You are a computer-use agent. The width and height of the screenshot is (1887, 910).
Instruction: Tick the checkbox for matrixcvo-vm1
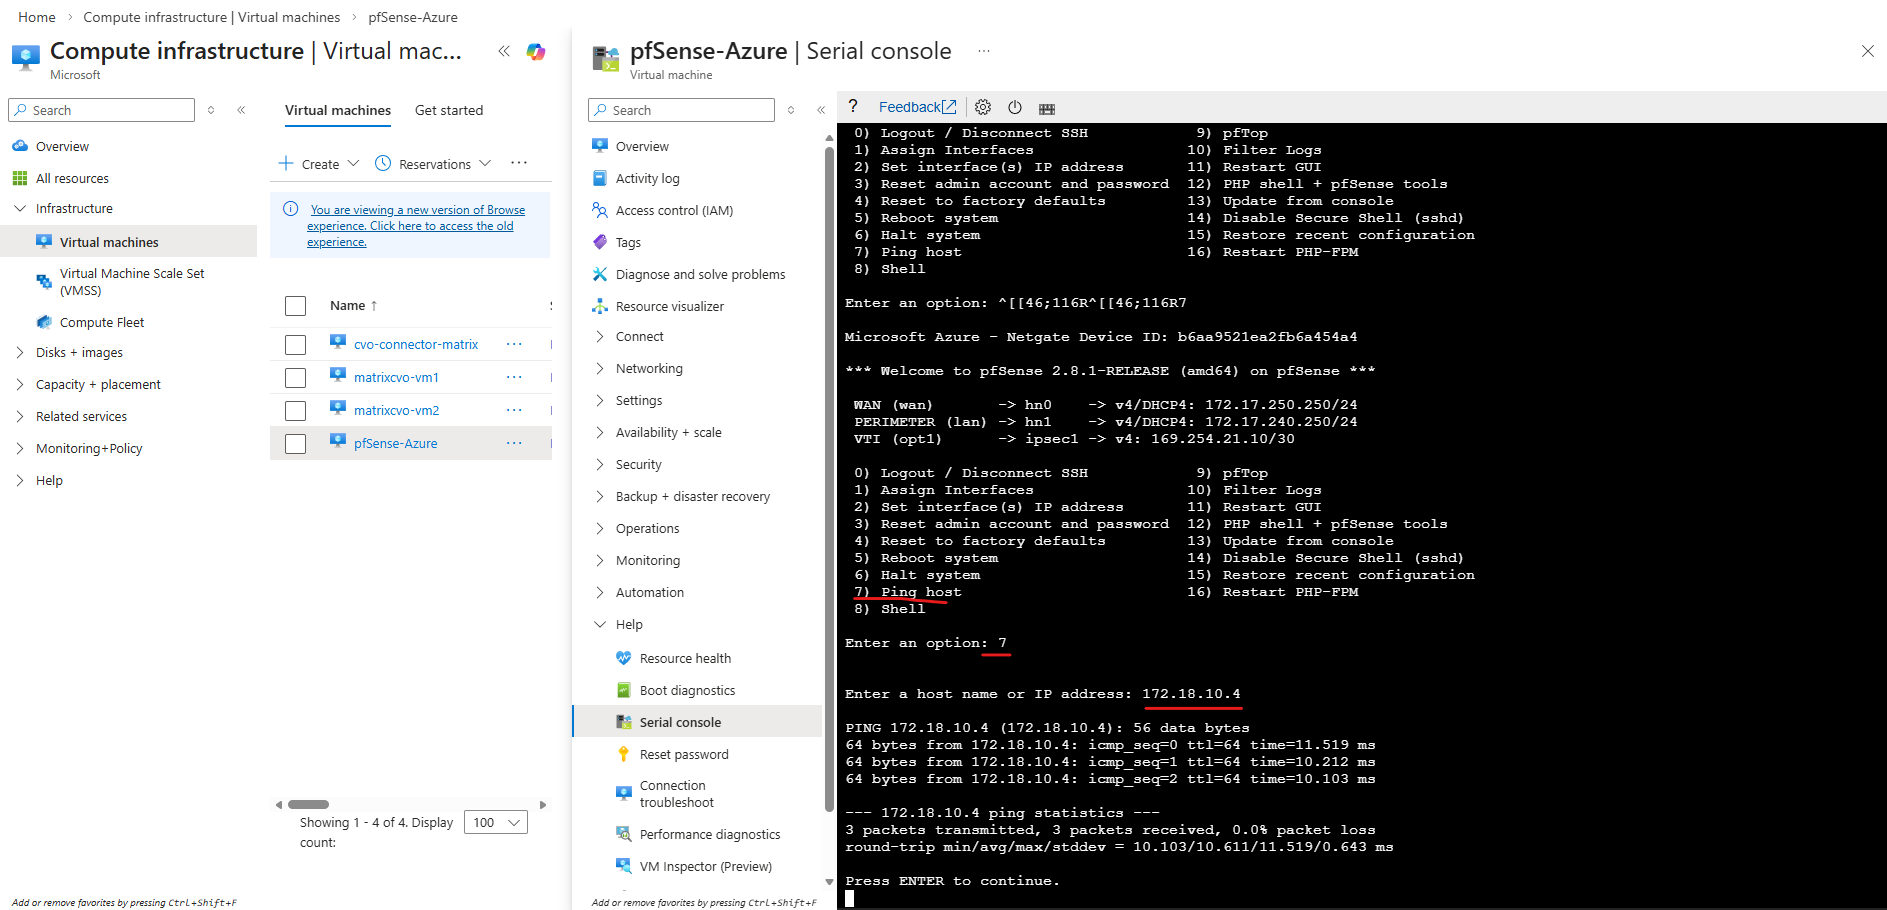click(x=295, y=378)
